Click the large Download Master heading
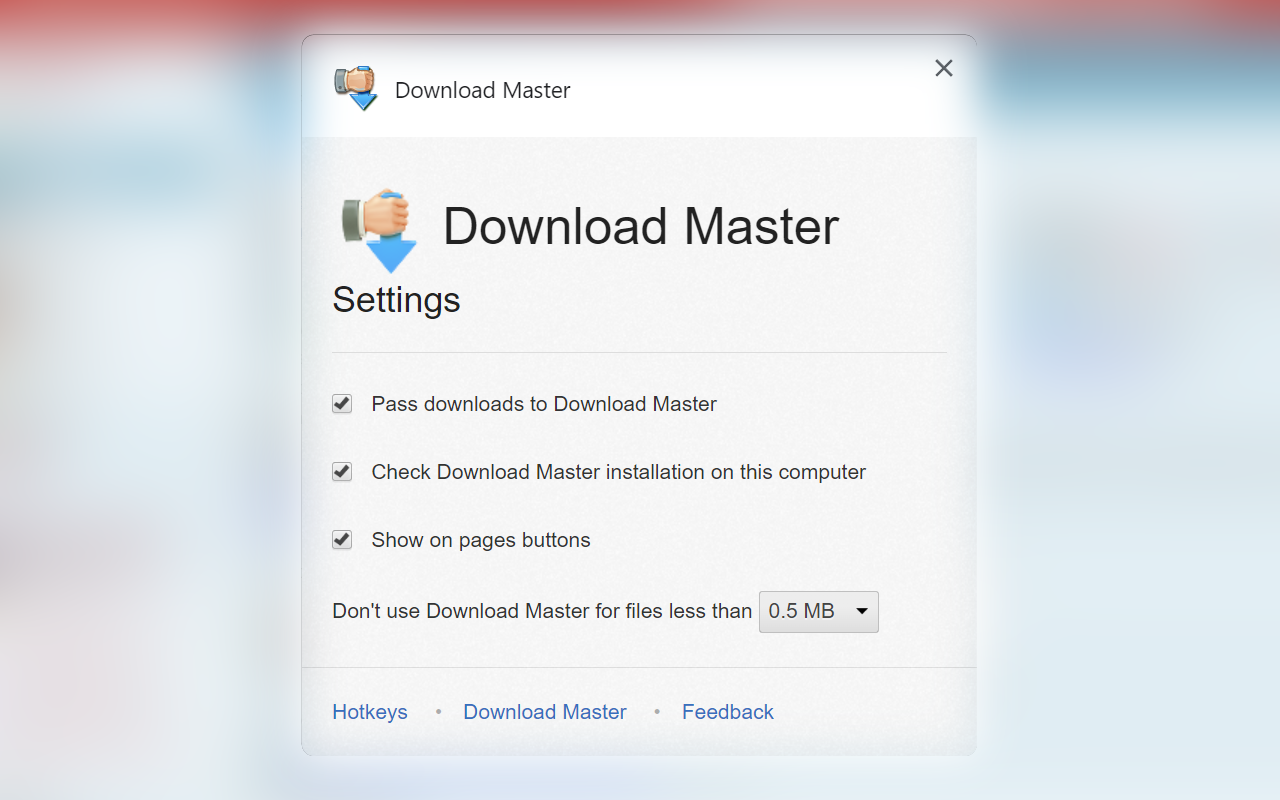This screenshot has width=1280, height=800. click(x=641, y=226)
